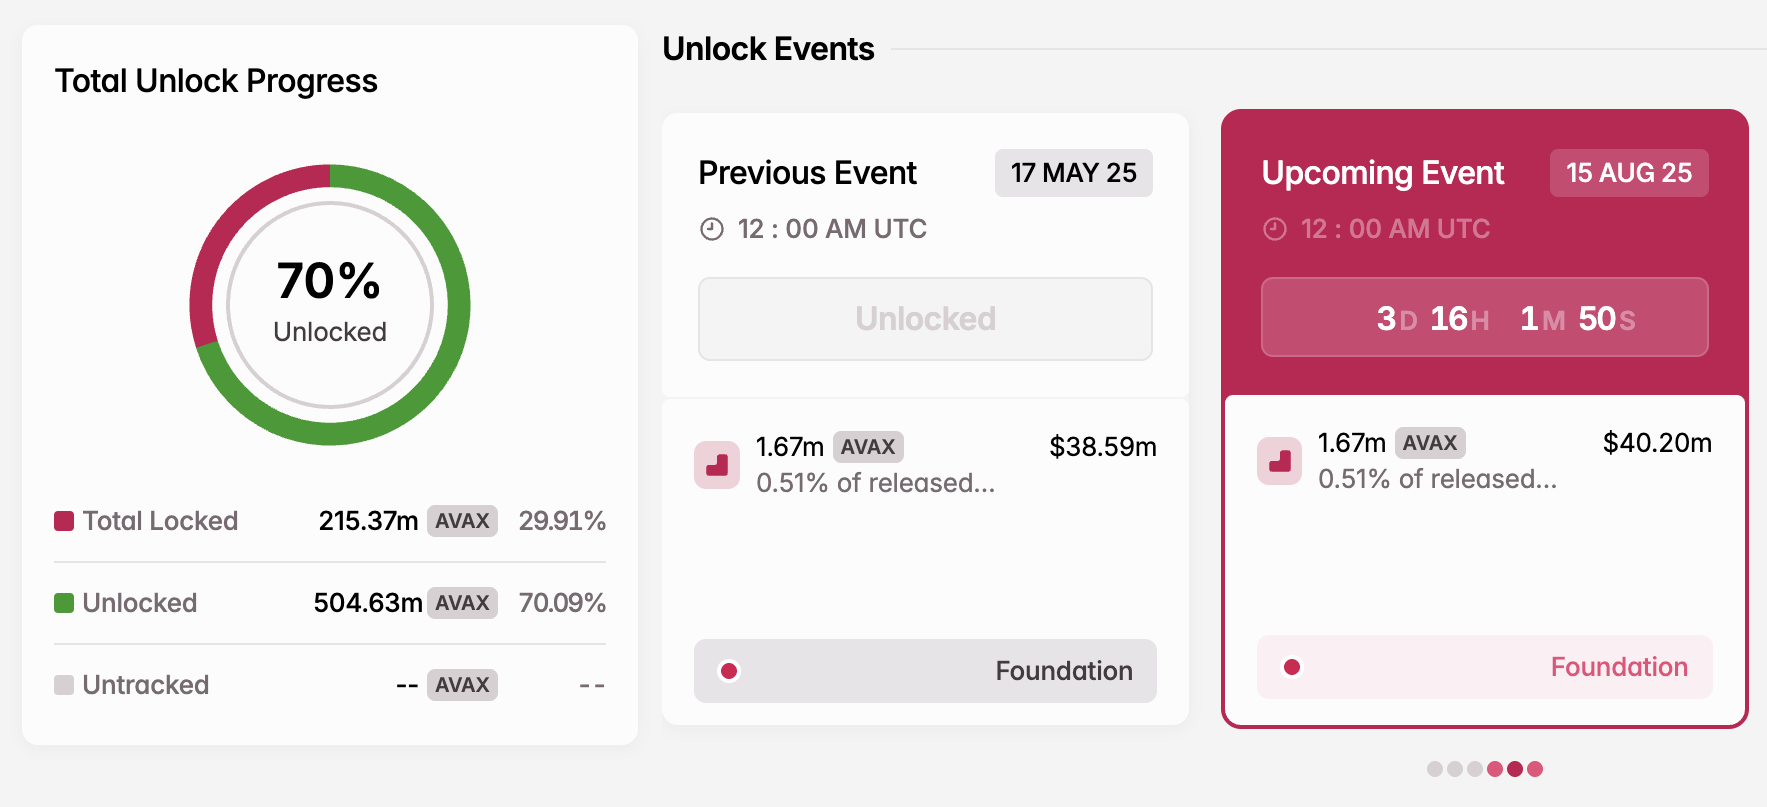Click the red dot inside the Previous Event Foundation badge
Screen dimensions: 1767x807
(730, 671)
